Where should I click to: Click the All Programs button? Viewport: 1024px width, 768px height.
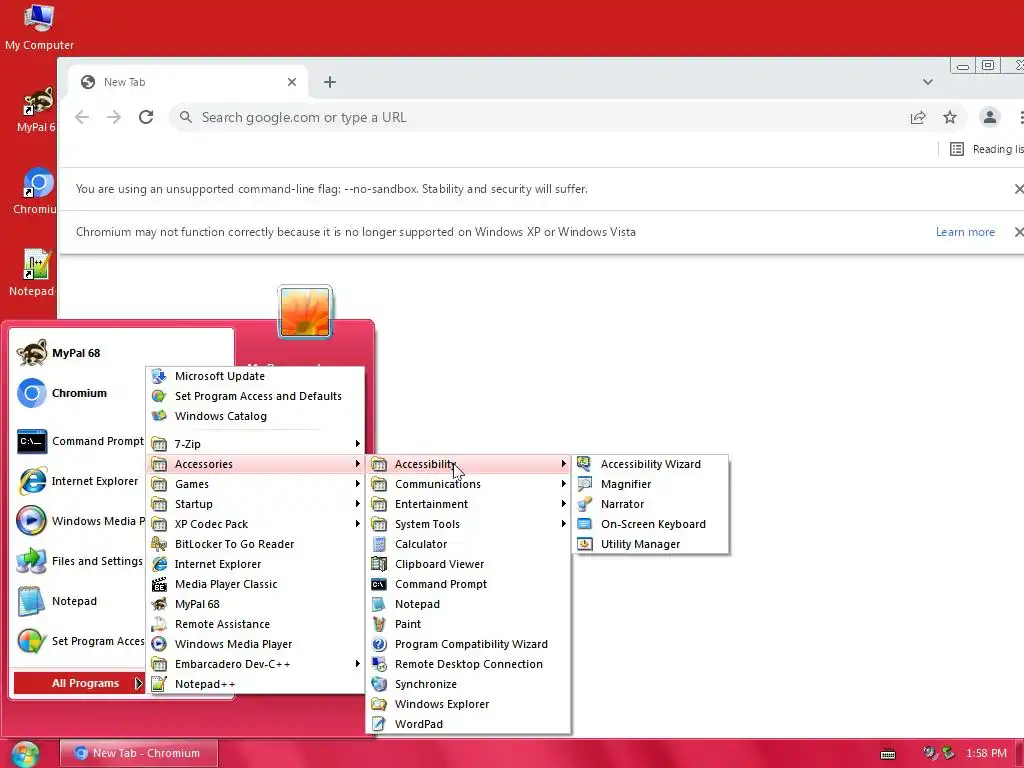[x=78, y=683]
